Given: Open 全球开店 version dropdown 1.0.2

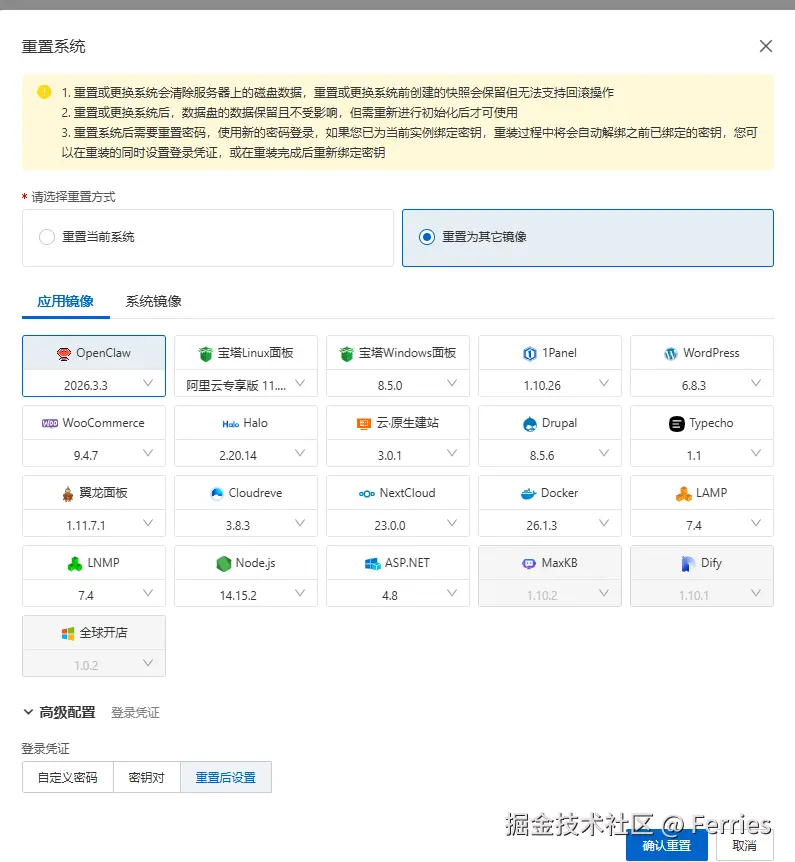Looking at the screenshot, I should tap(94, 664).
